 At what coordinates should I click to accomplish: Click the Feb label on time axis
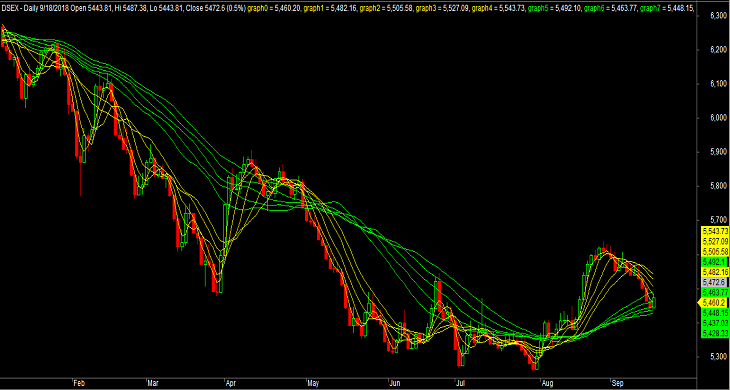coord(78,384)
